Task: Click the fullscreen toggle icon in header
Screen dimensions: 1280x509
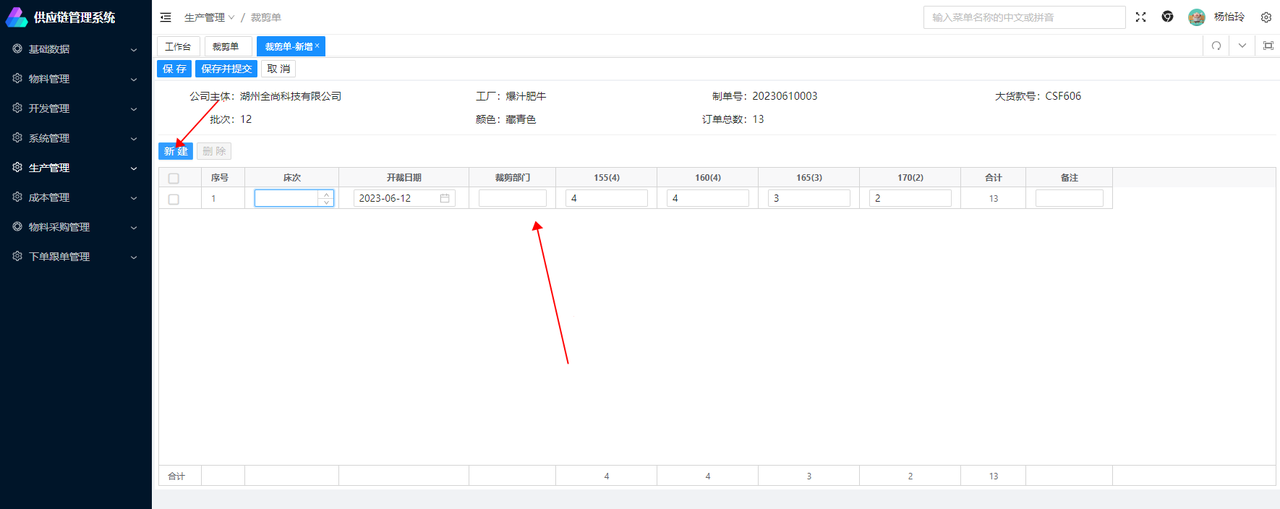Action: click(1141, 17)
